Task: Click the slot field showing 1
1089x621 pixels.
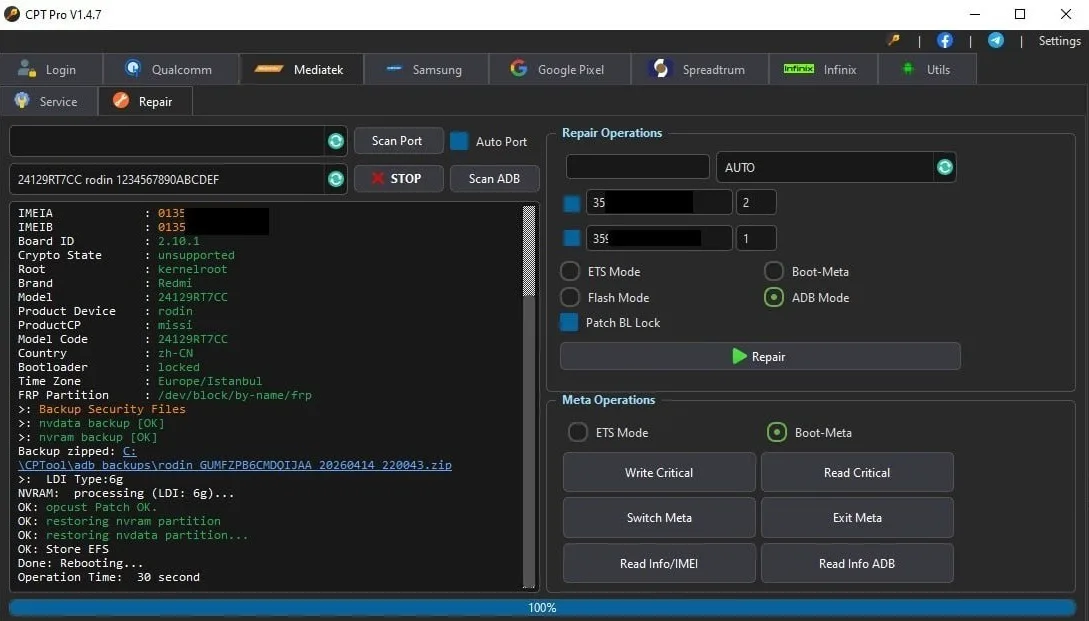Action: pos(756,238)
